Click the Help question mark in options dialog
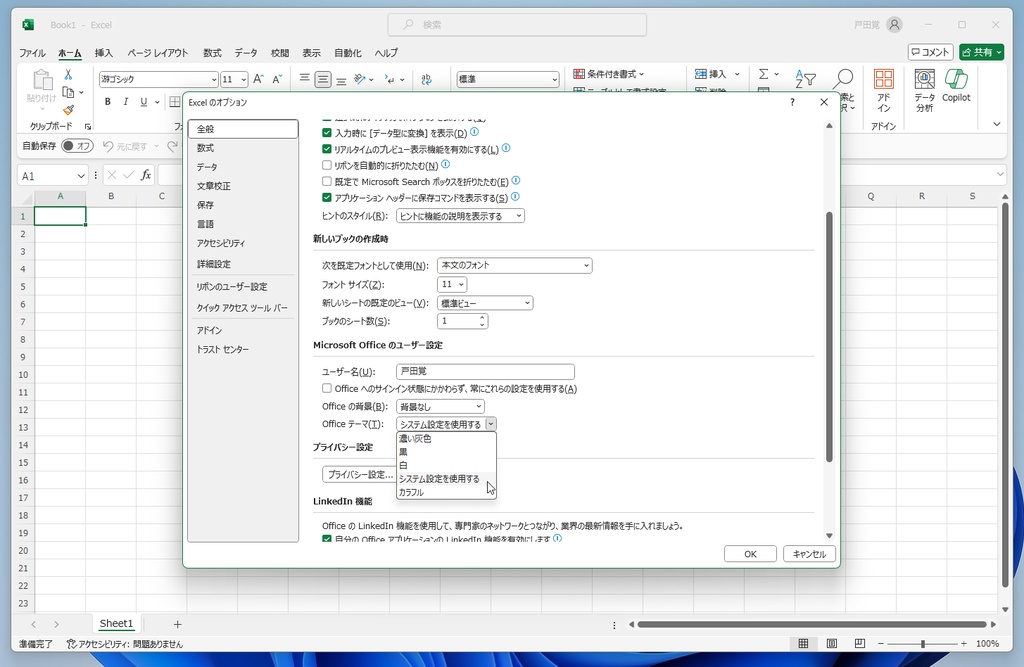1024x667 pixels. coord(792,102)
